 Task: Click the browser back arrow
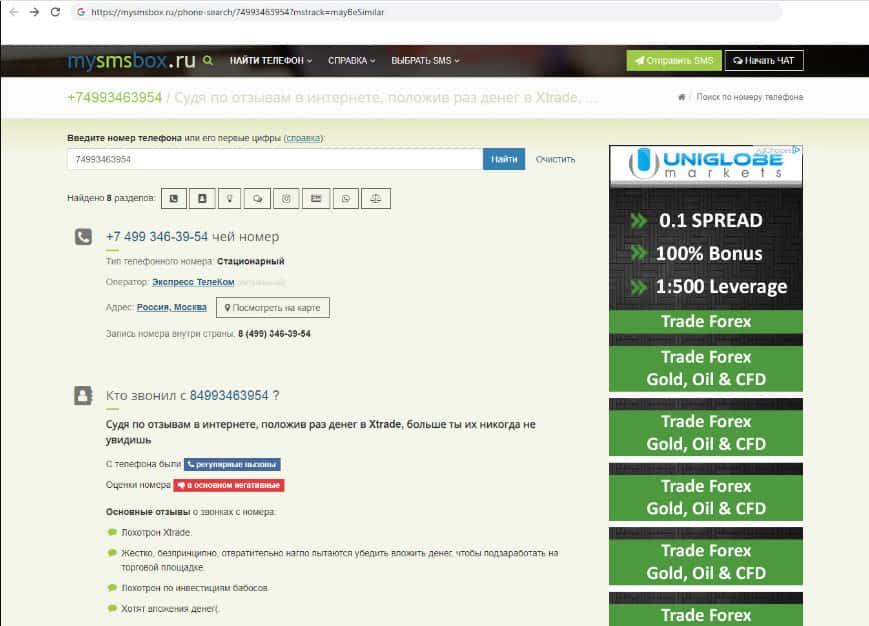pyautogui.click(x=14, y=12)
